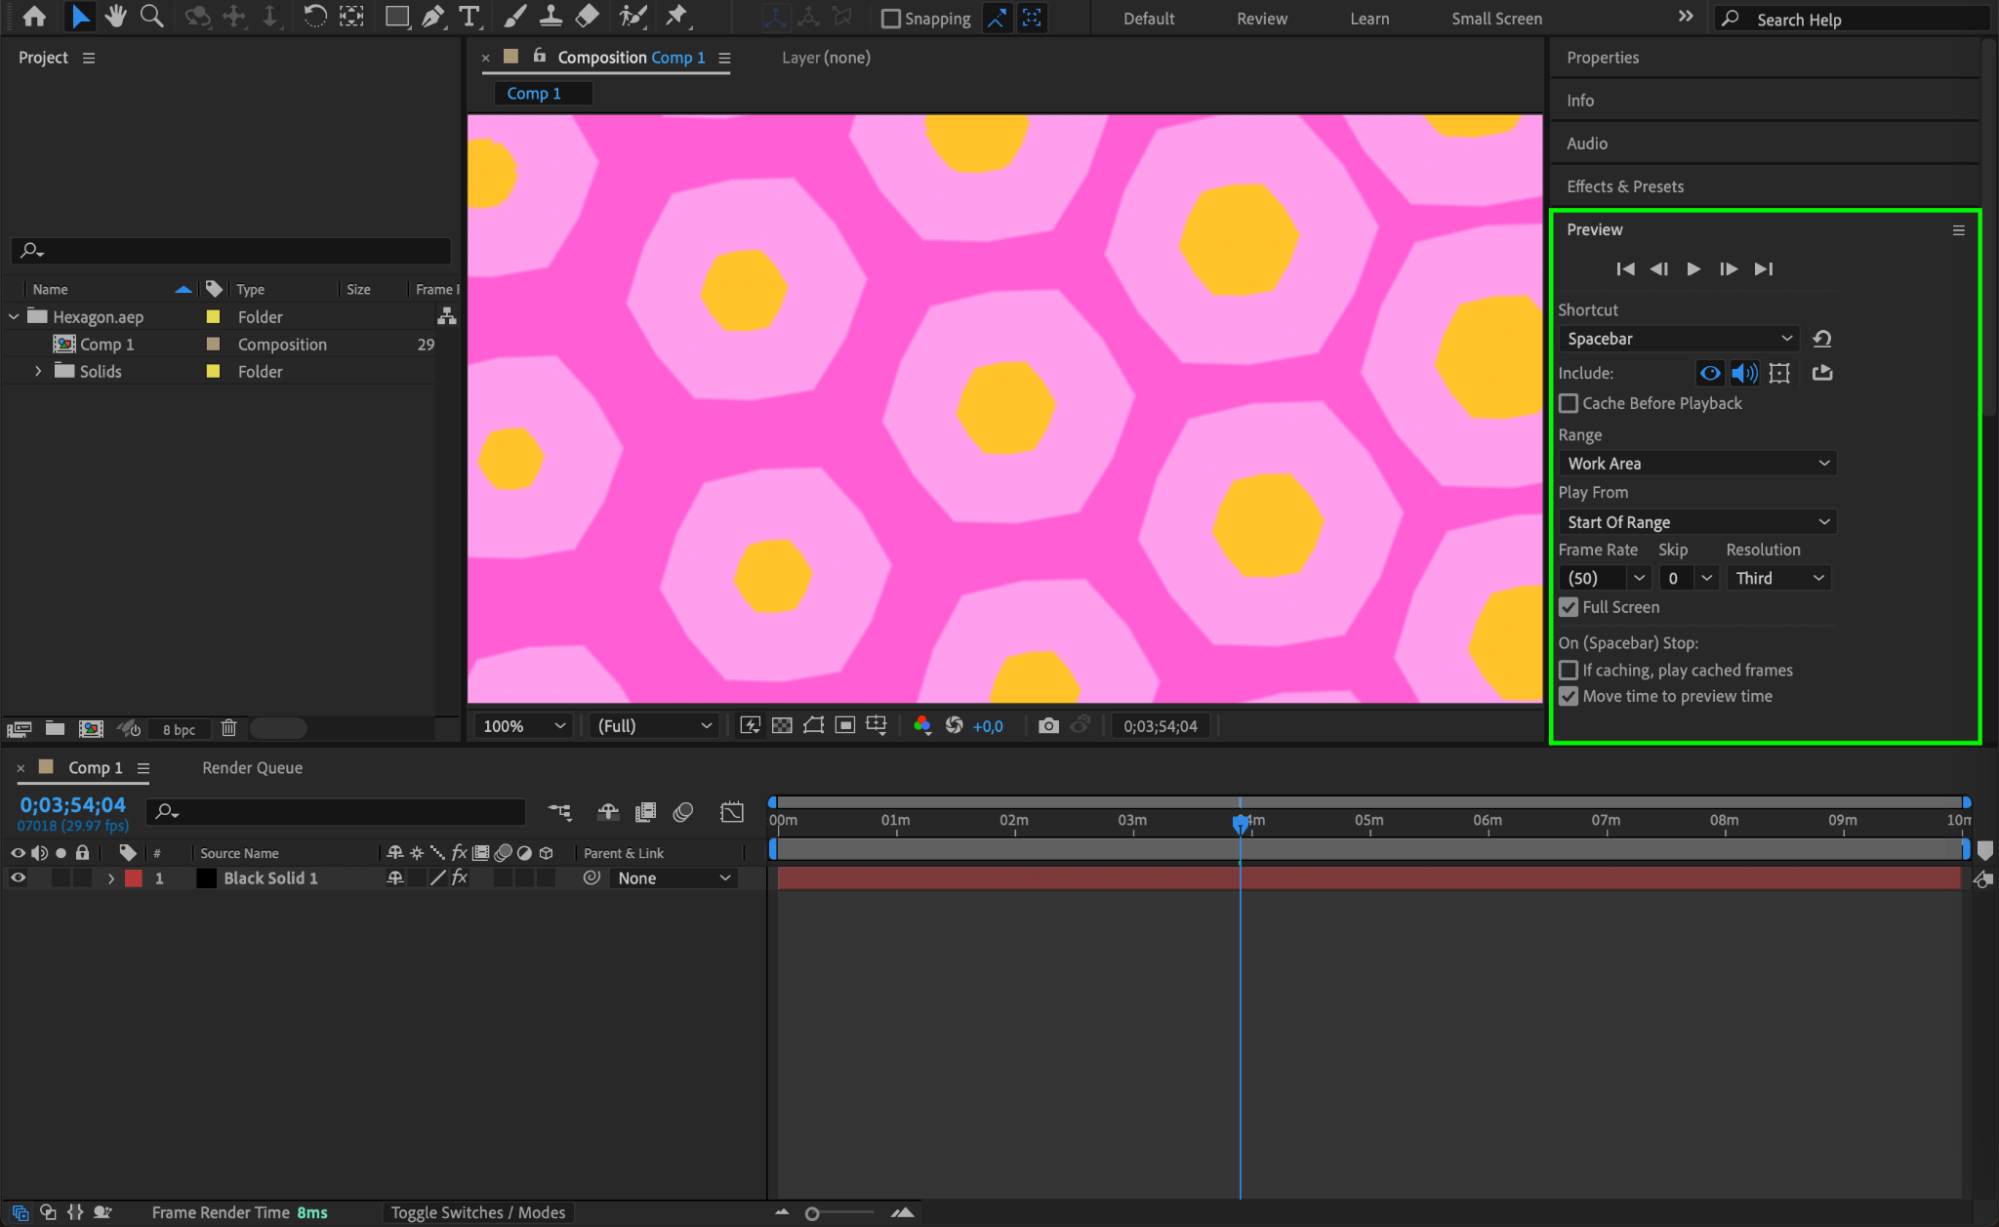
Task: Select the Pen tool
Action: tap(432, 16)
